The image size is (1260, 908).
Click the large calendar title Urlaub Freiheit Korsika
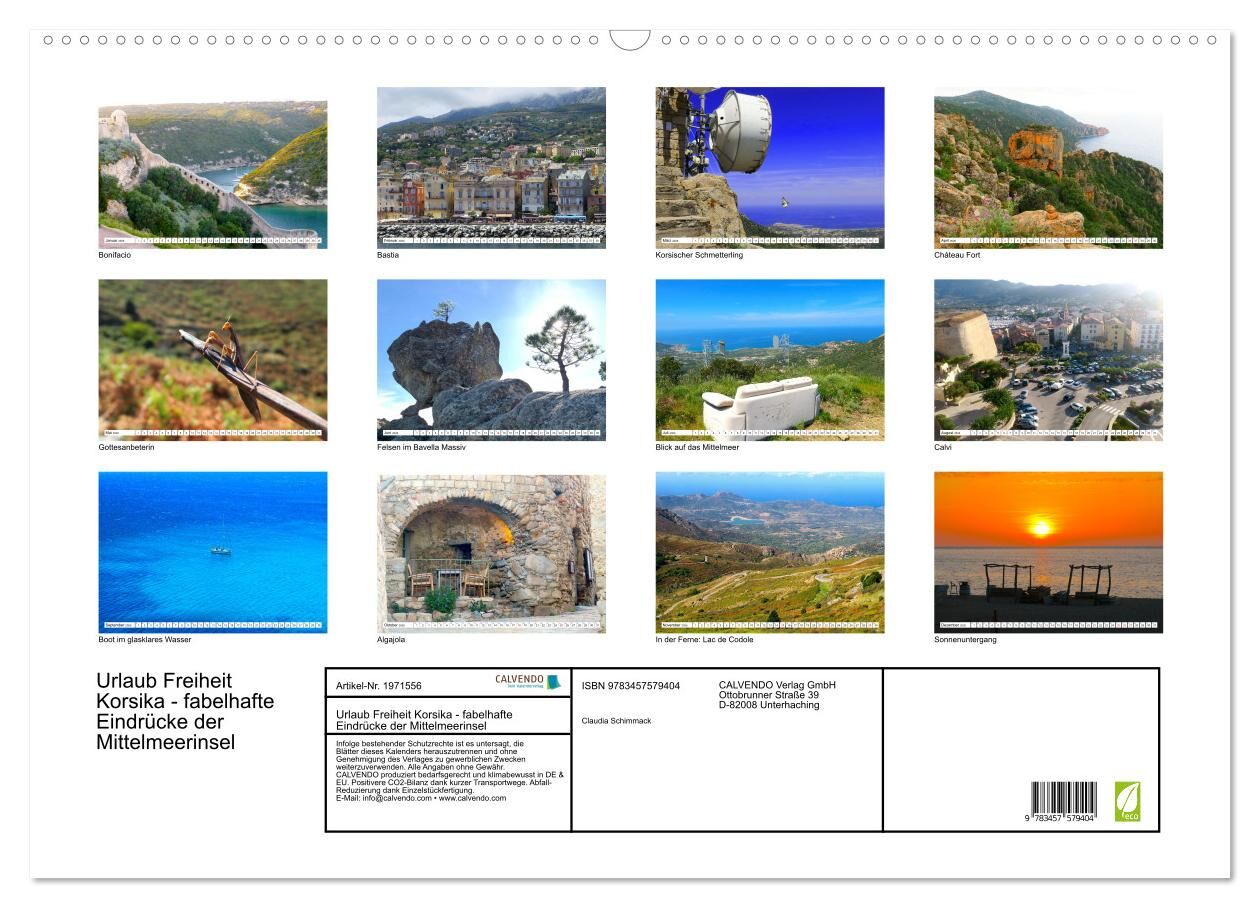(185, 711)
